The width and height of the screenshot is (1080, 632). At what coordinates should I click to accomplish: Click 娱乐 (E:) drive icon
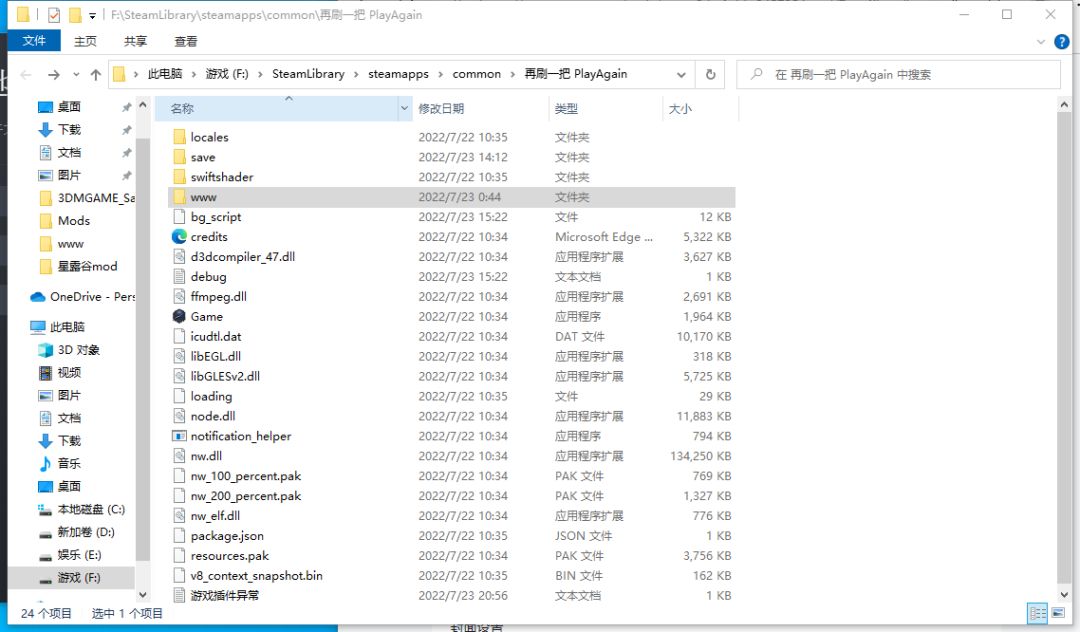pyautogui.click(x=45, y=556)
